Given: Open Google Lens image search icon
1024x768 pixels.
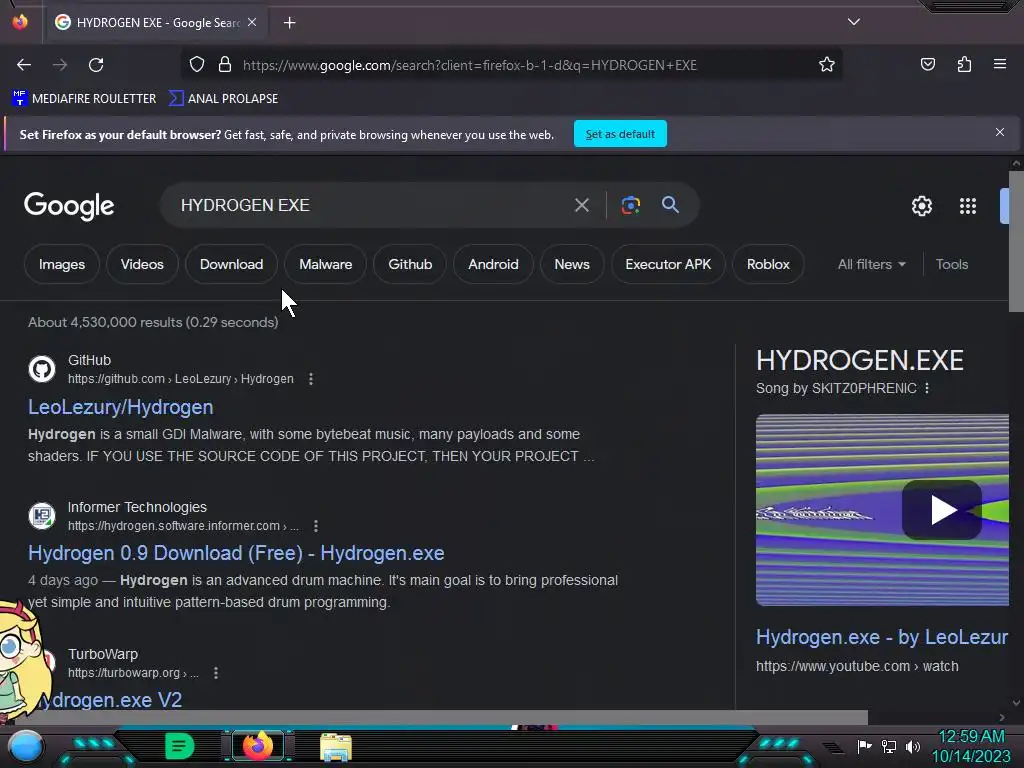Looking at the screenshot, I should click(x=630, y=205).
